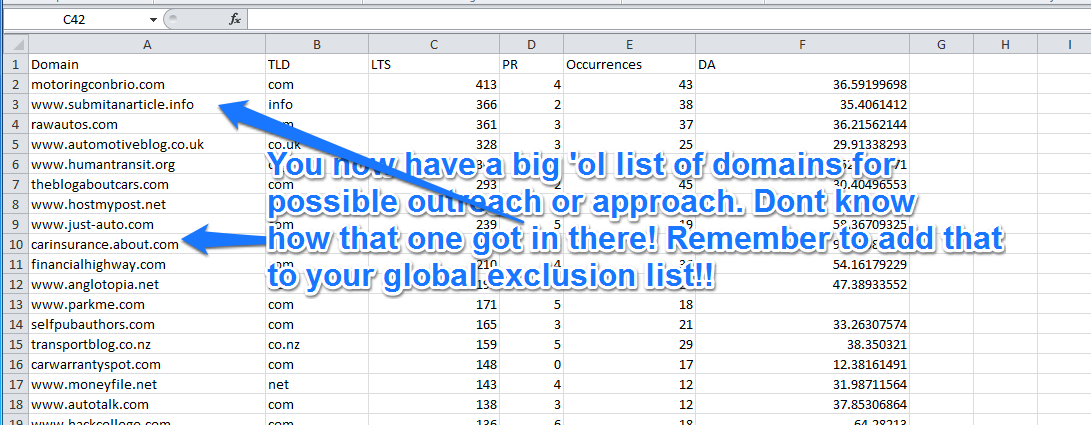Screen dimensions: 1091x425
Task: Select column A header
Action: point(147,44)
